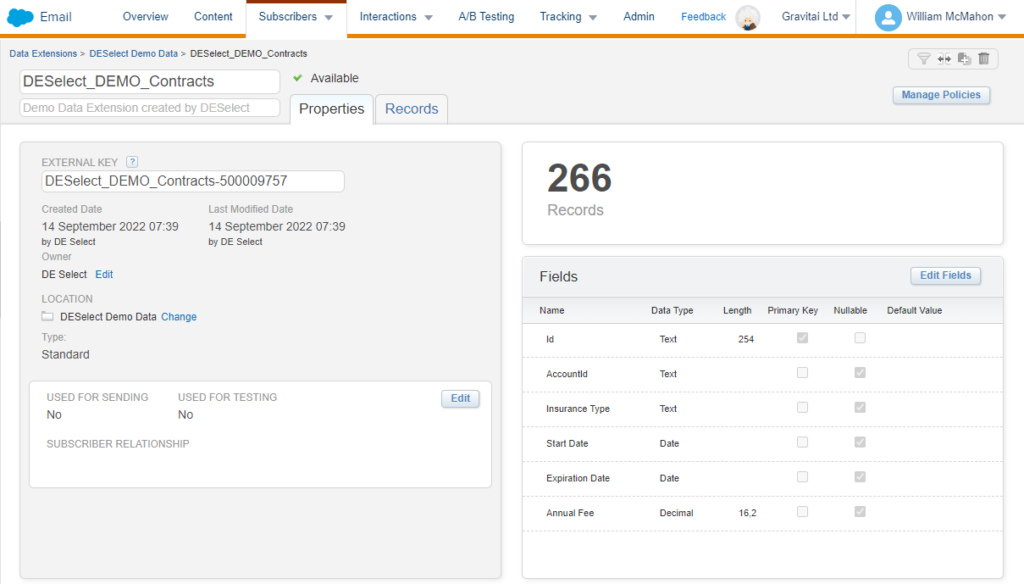Click the double-arrow icon in the toolbar
Viewport: 1024px width, 584px height.
click(943, 59)
